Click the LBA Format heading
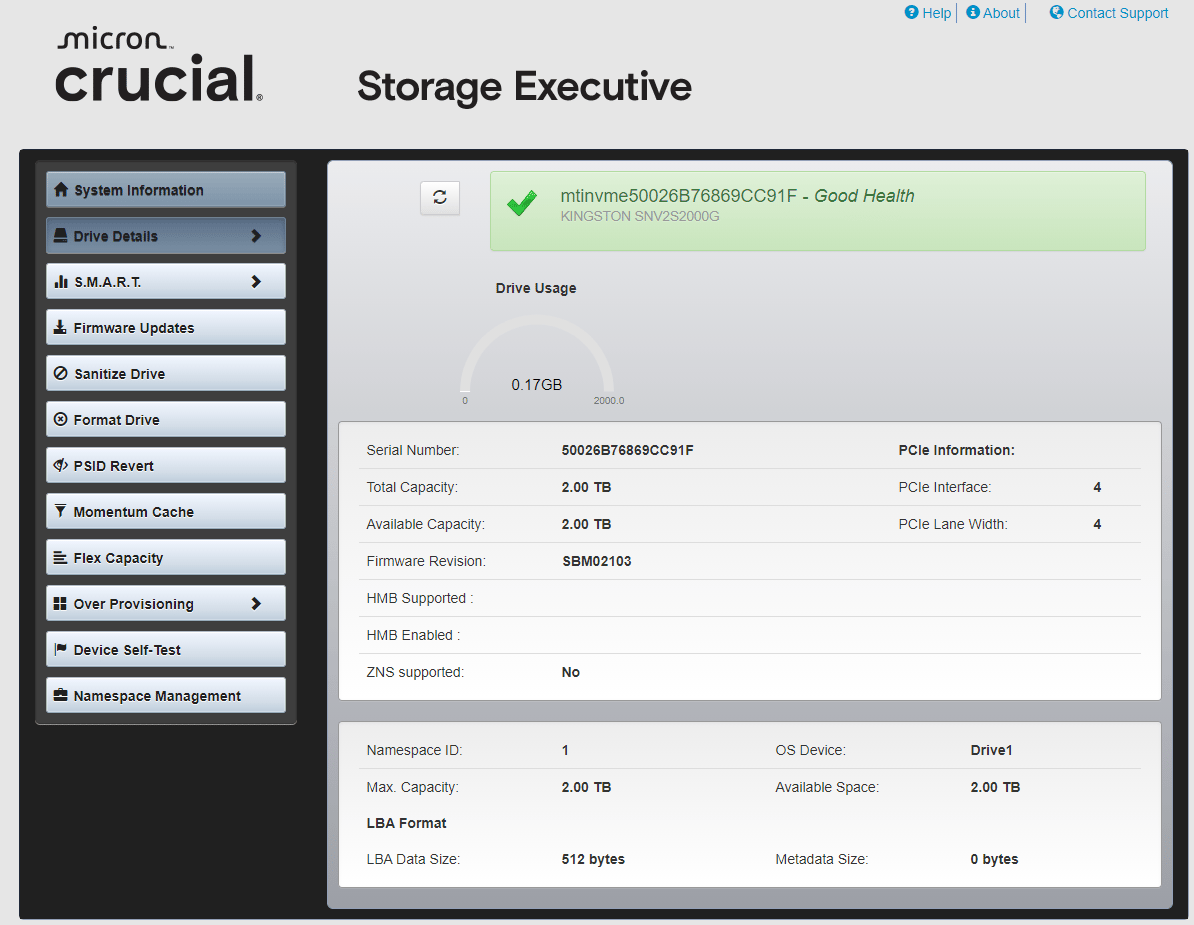The height and width of the screenshot is (925, 1194). point(407,823)
